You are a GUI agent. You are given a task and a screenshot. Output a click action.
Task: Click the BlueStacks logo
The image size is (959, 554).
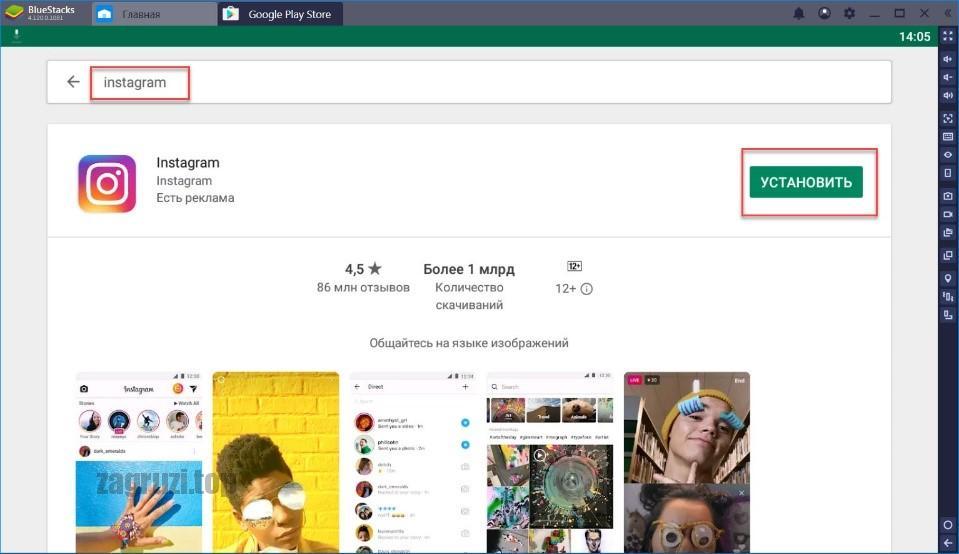tap(14, 13)
